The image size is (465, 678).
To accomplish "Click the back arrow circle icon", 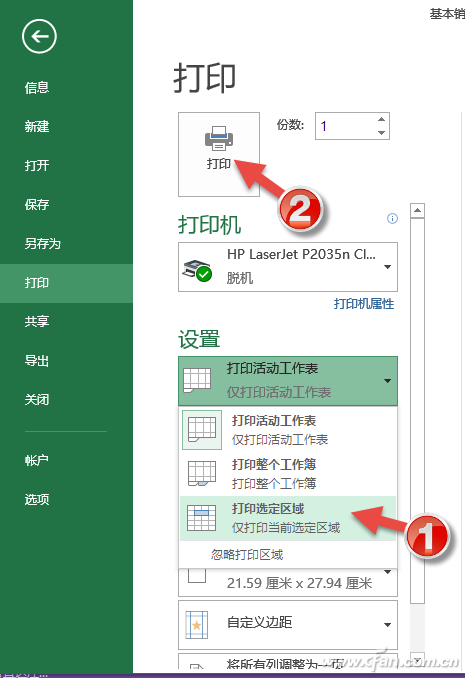I will tap(39, 36).
